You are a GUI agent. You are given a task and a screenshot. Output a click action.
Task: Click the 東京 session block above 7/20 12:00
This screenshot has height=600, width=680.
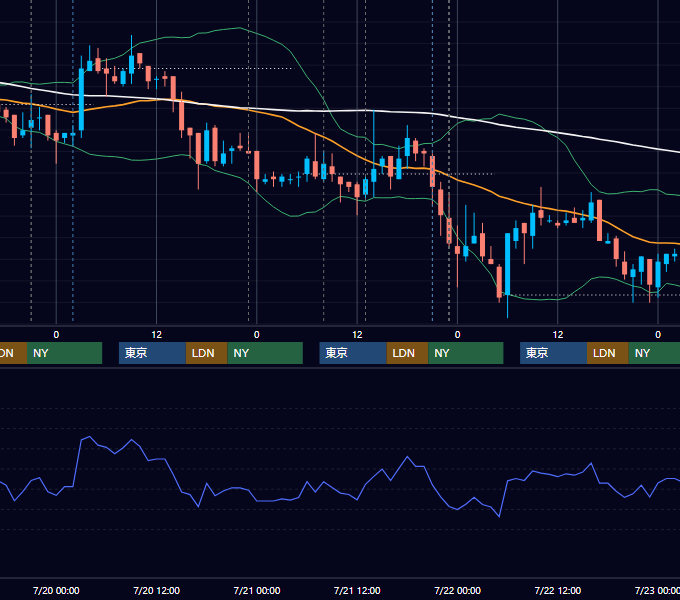coord(153,353)
